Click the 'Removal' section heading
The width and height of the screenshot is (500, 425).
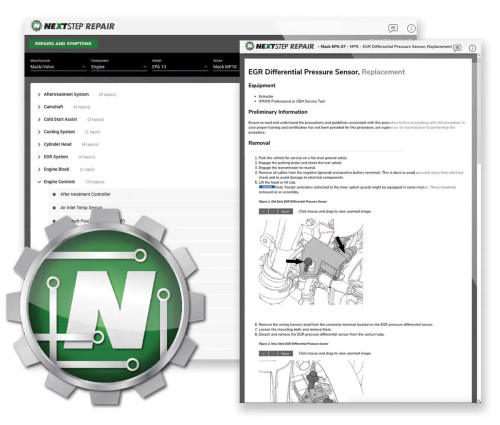pyautogui.click(x=259, y=143)
